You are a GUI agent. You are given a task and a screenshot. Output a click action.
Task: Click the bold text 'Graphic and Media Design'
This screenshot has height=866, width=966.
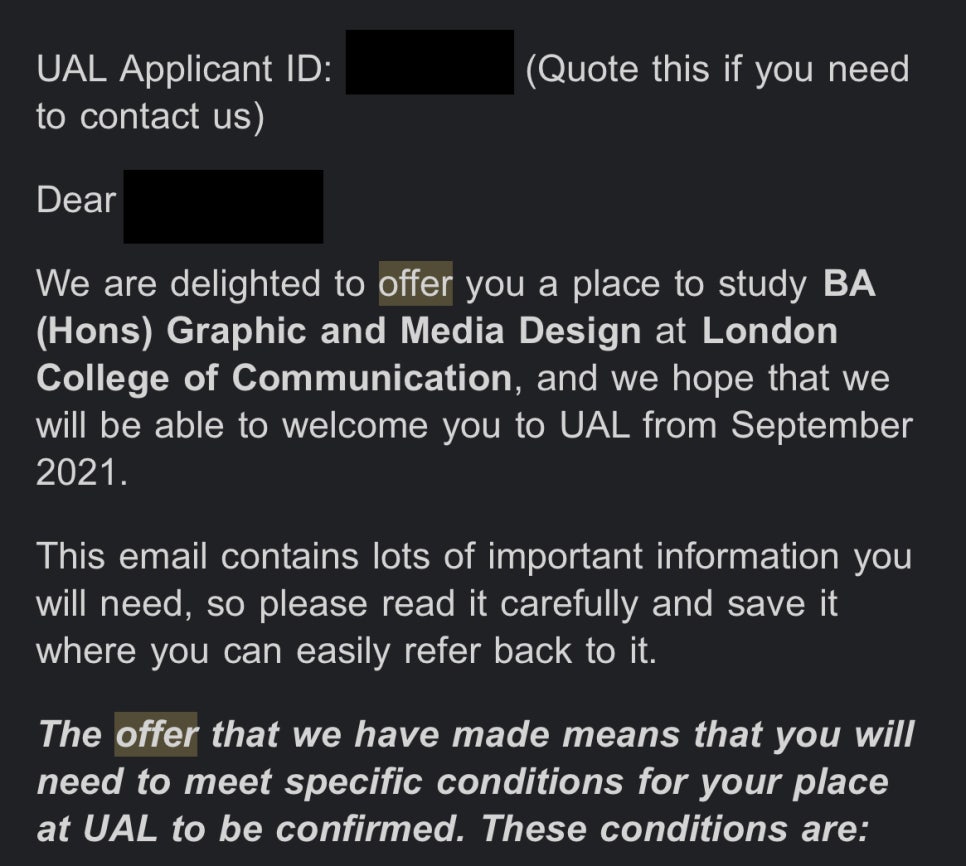coord(404,331)
